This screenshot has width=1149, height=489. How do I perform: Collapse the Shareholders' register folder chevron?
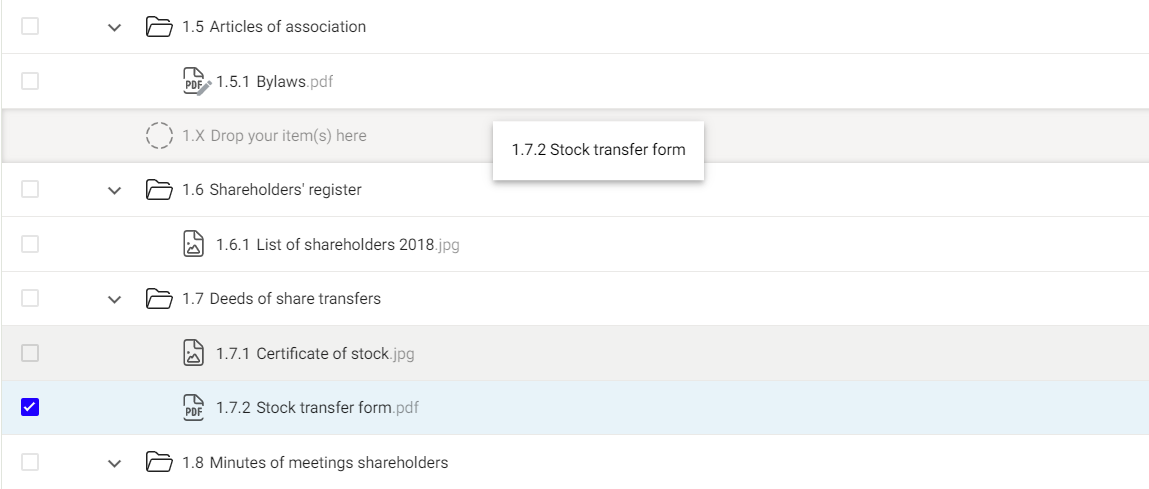point(114,190)
